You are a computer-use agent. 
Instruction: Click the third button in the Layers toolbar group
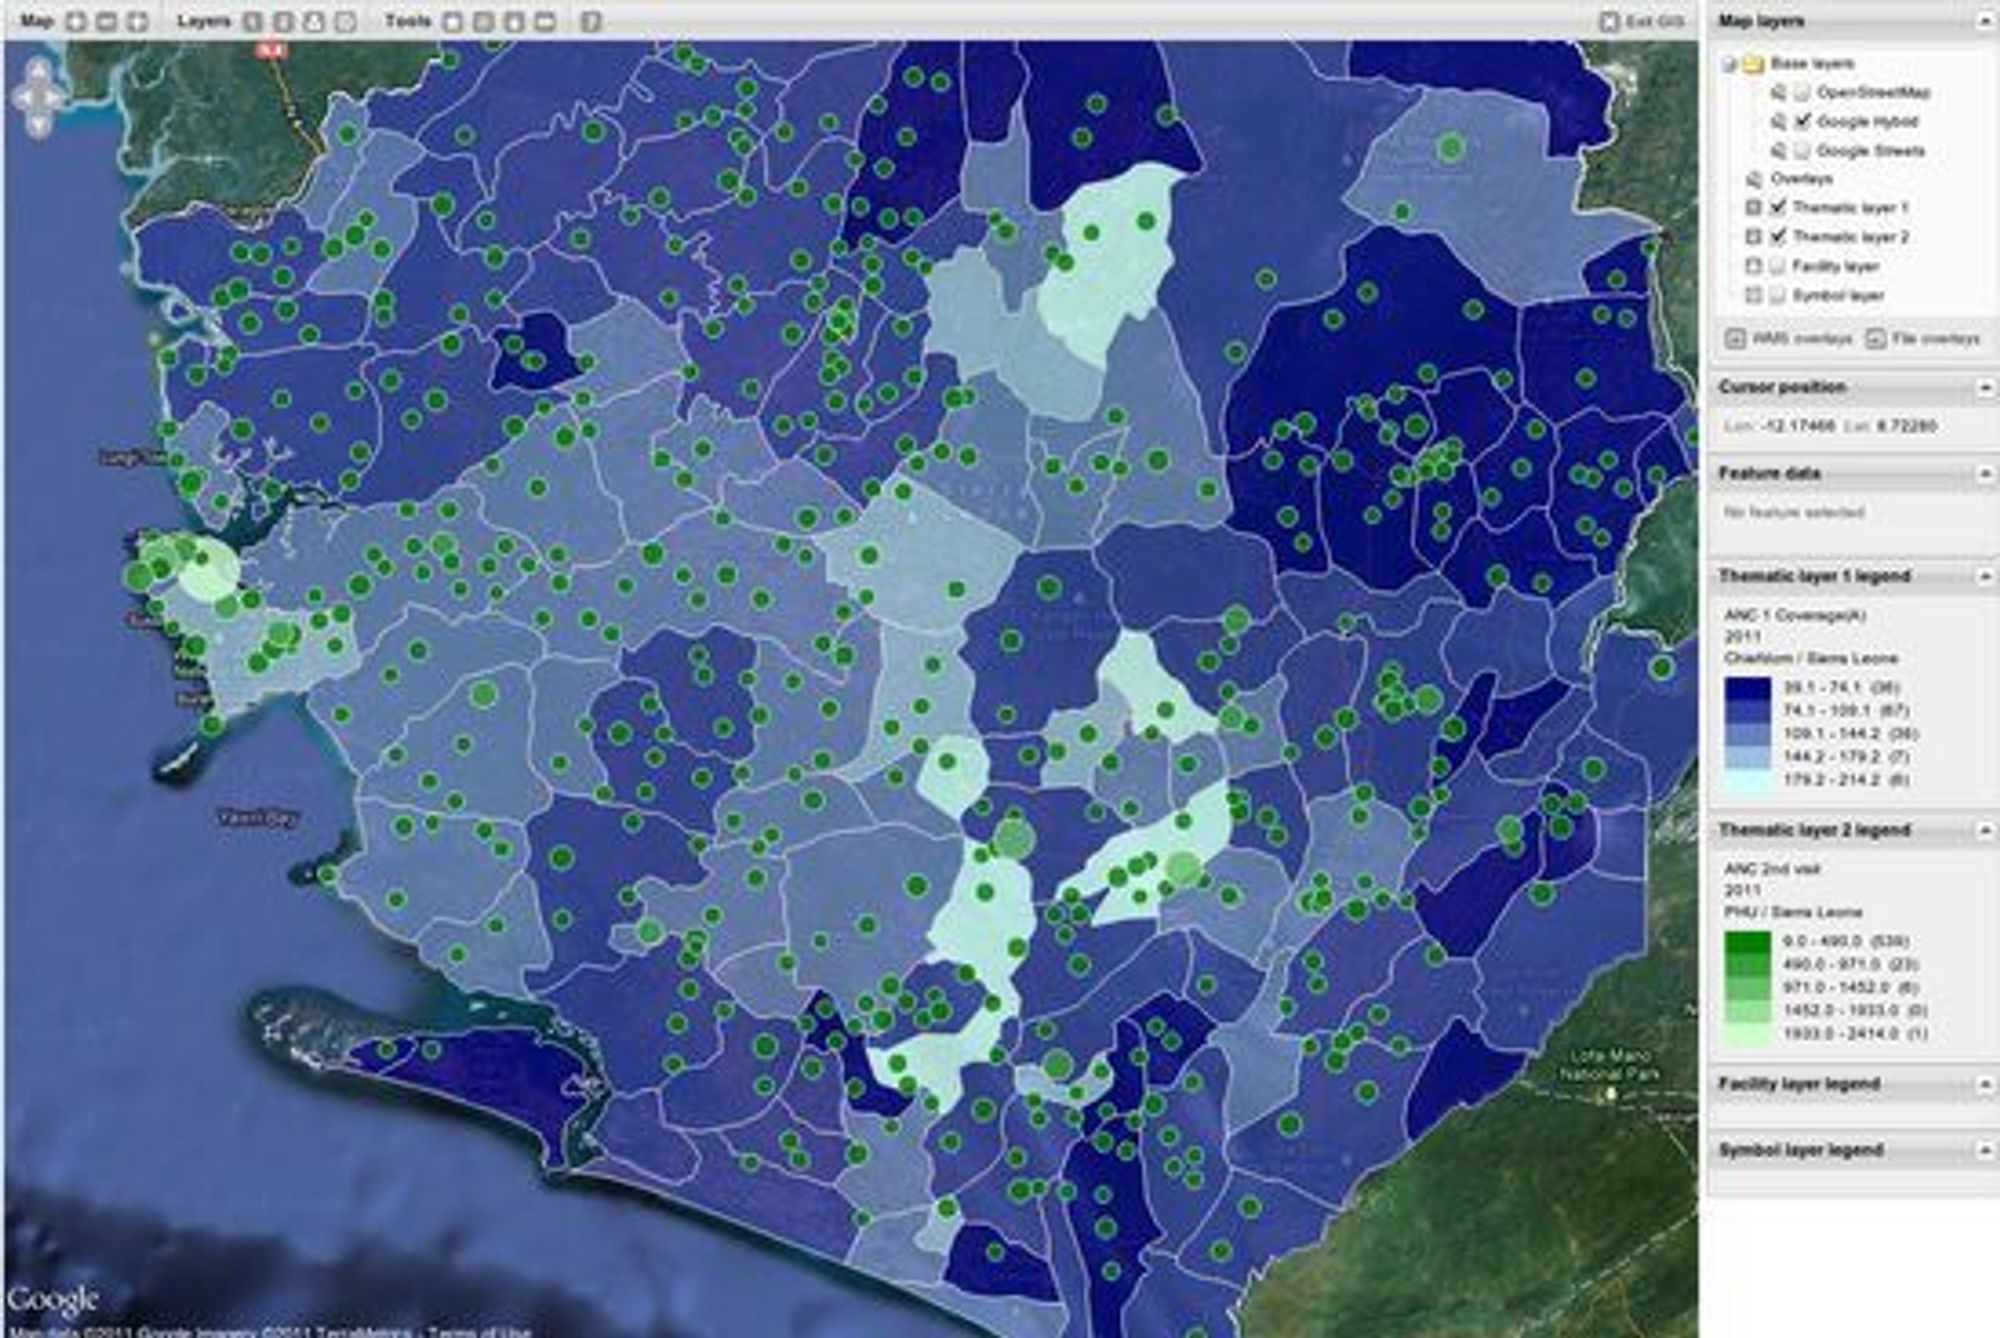click(x=314, y=21)
